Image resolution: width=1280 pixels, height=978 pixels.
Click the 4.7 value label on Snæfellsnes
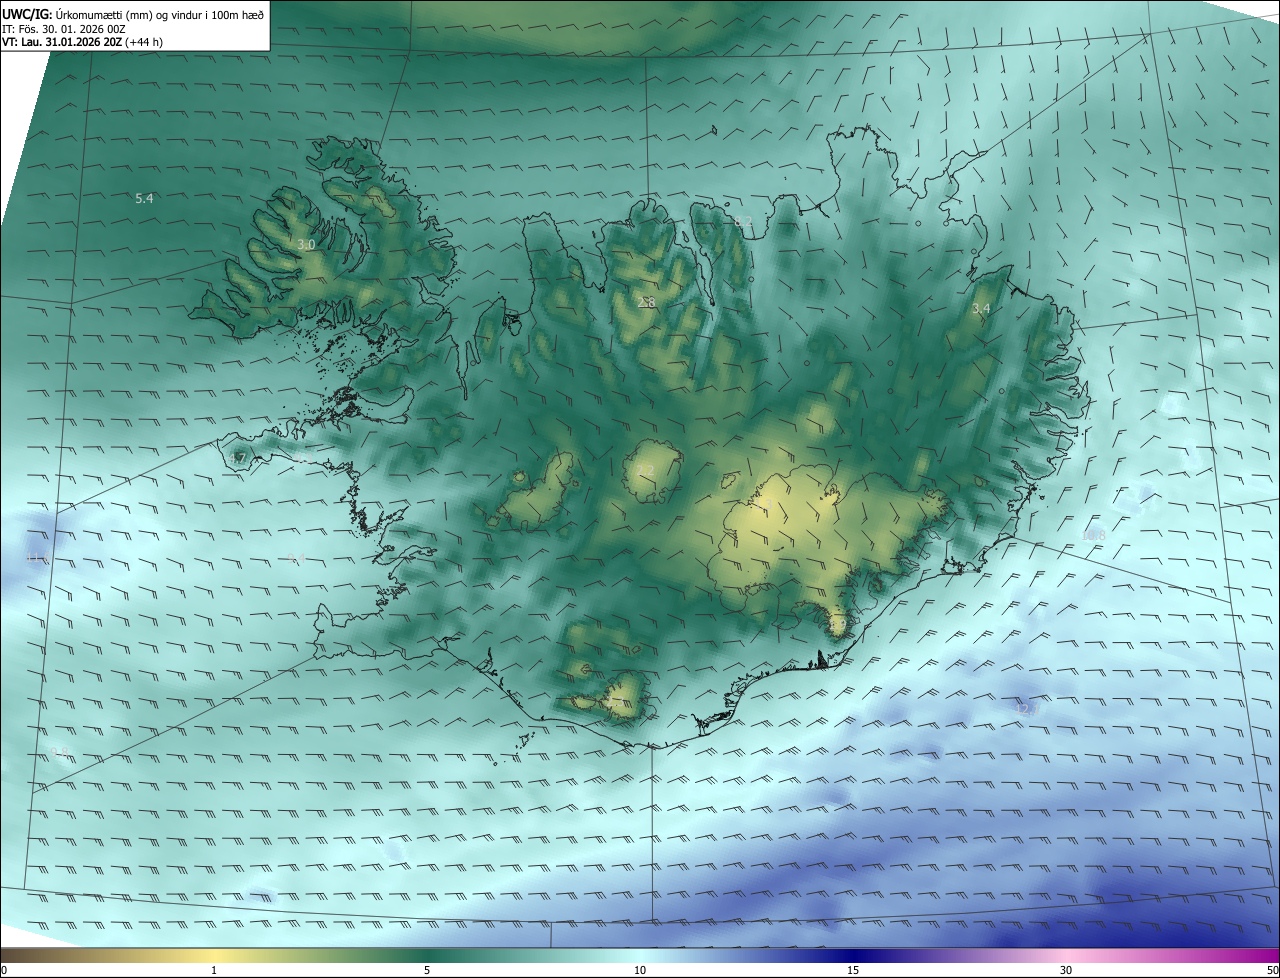pyautogui.click(x=237, y=458)
